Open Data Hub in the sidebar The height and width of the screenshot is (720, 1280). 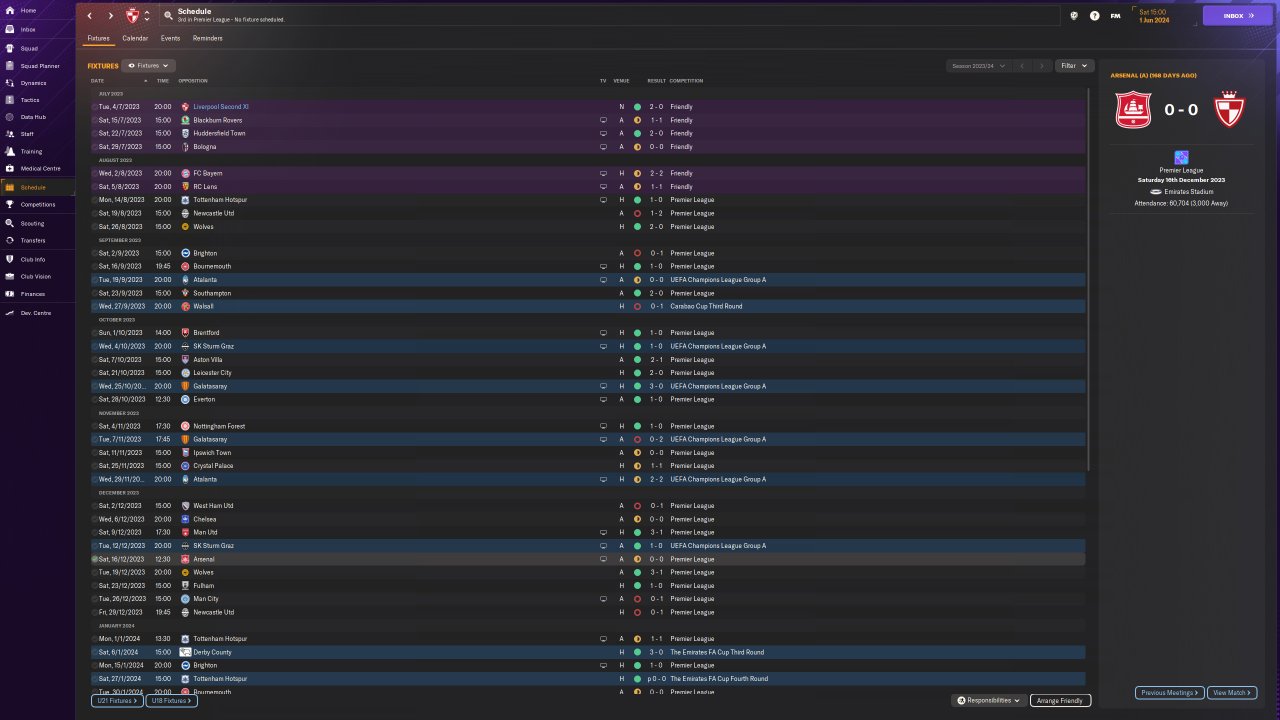click(x=10, y=117)
